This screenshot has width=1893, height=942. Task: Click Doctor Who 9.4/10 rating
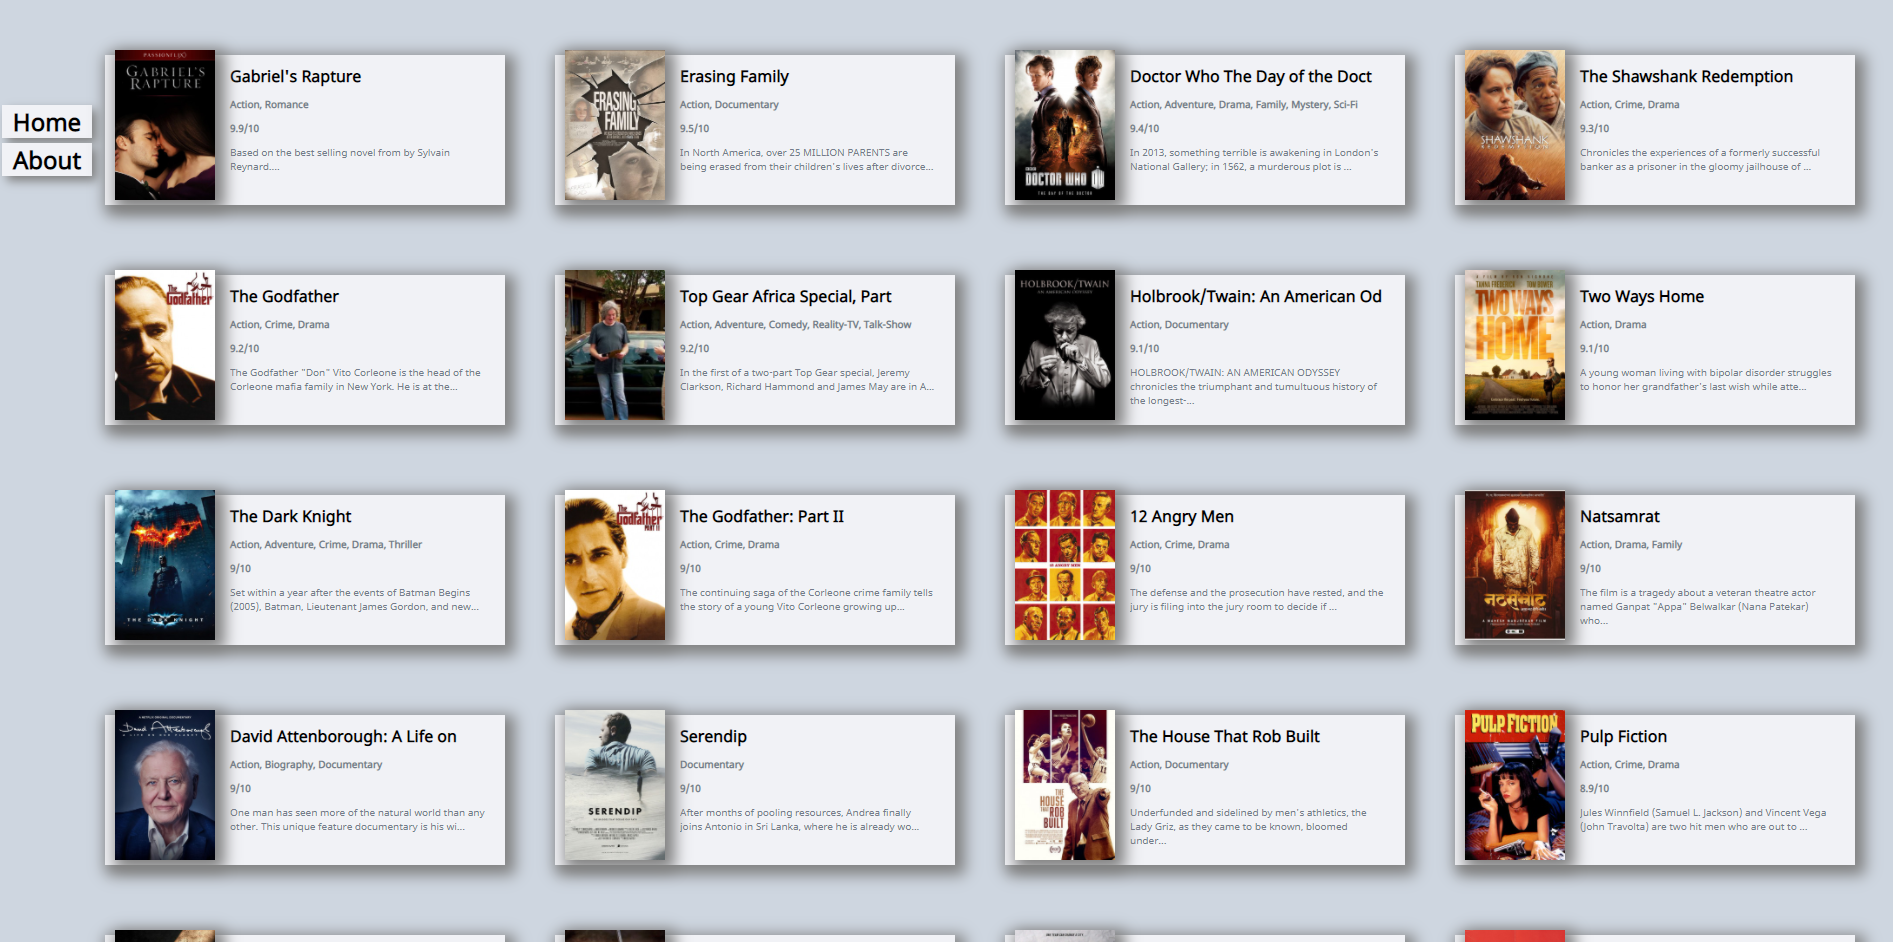[x=1144, y=129]
